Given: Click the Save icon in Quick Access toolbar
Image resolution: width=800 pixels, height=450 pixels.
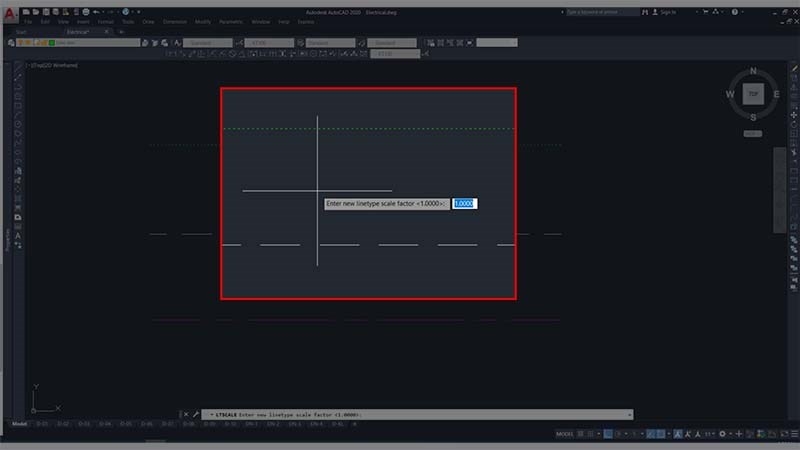Looking at the screenshot, I should tap(46, 12).
